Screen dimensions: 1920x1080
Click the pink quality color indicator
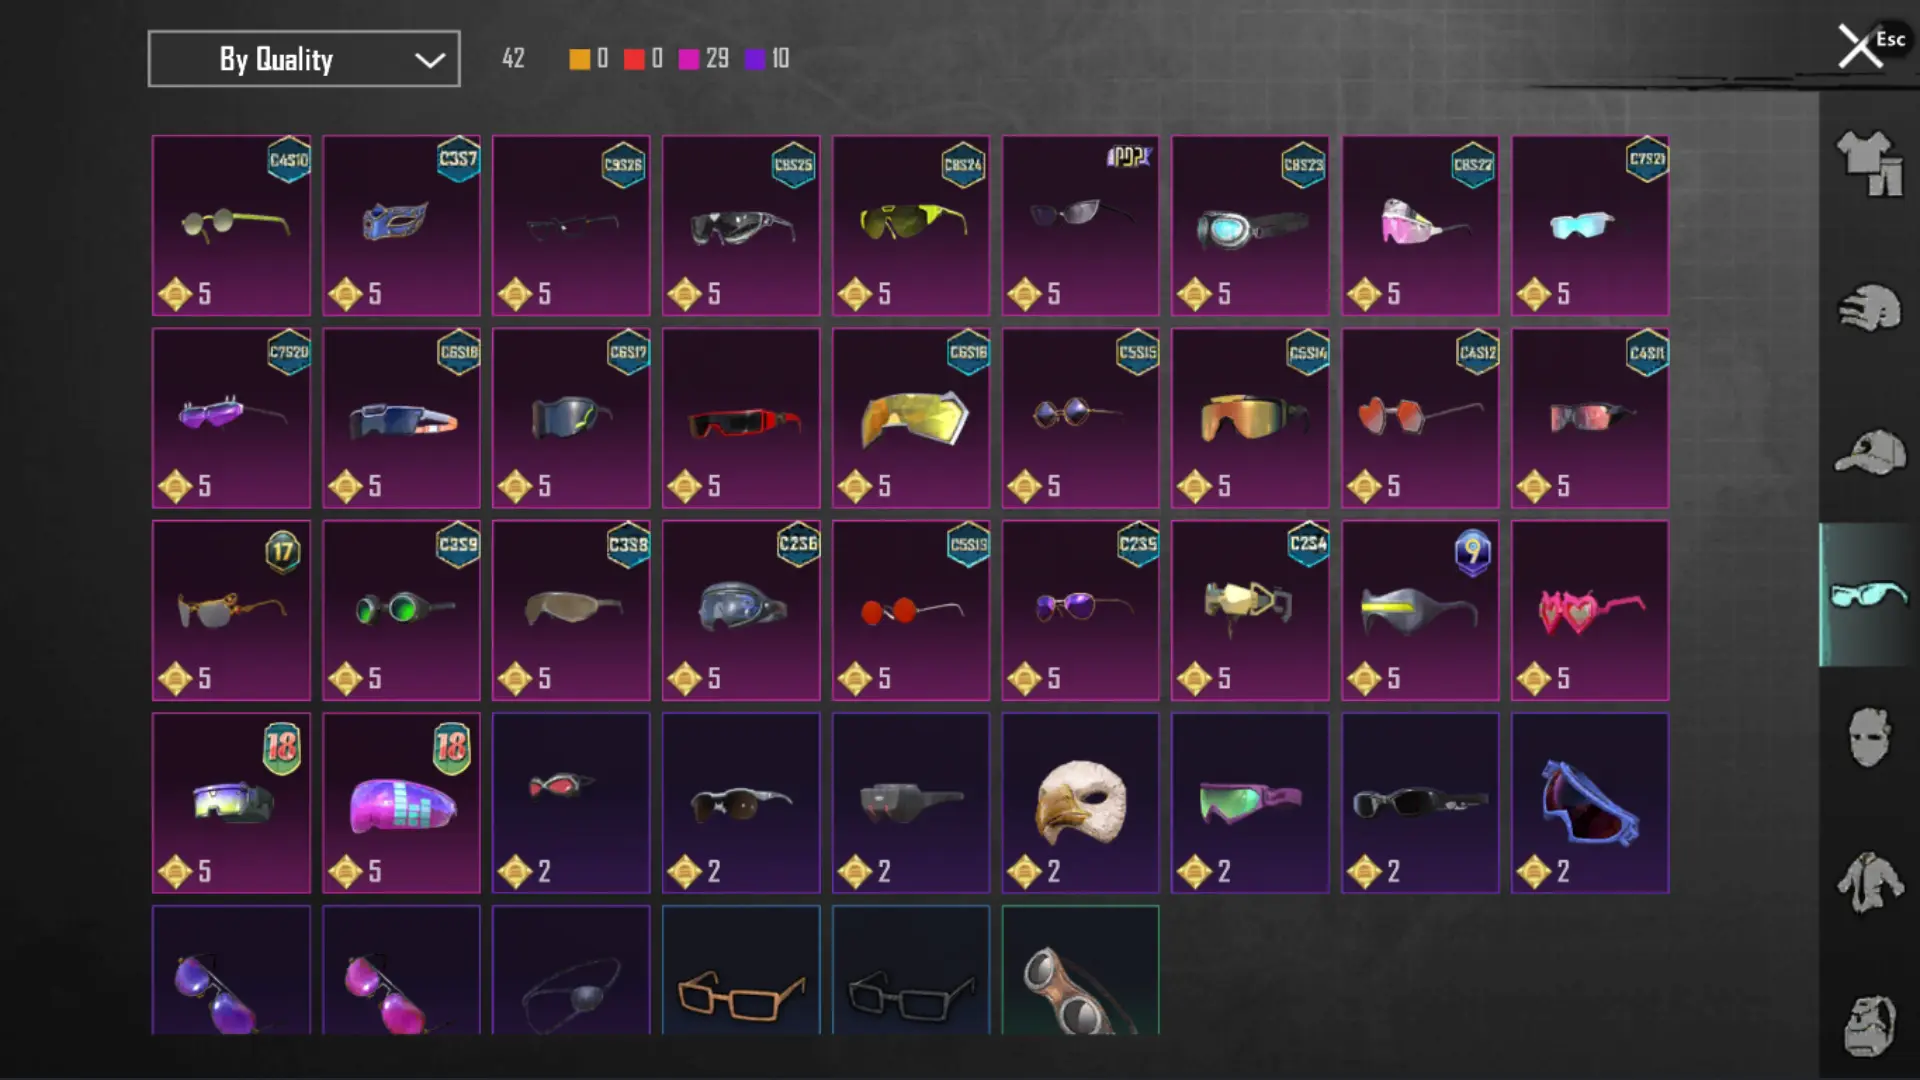[x=689, y=59]
